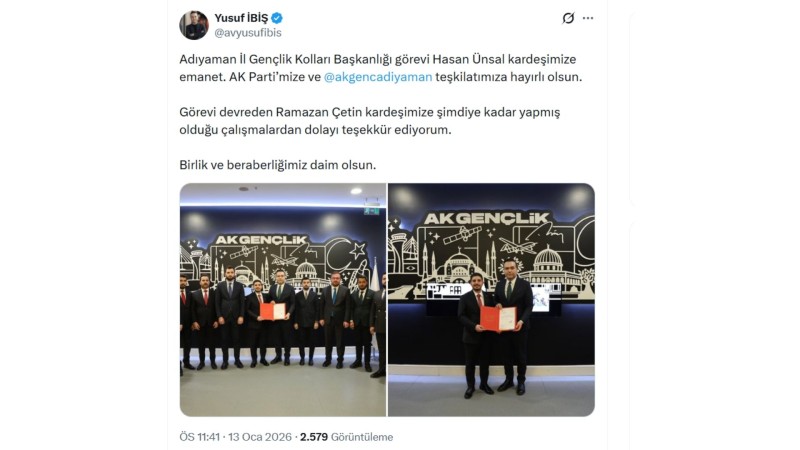Click the display name Yusuf İBİŞ
Viewport: 800px width, 450px height.
[x=241, y=18]
